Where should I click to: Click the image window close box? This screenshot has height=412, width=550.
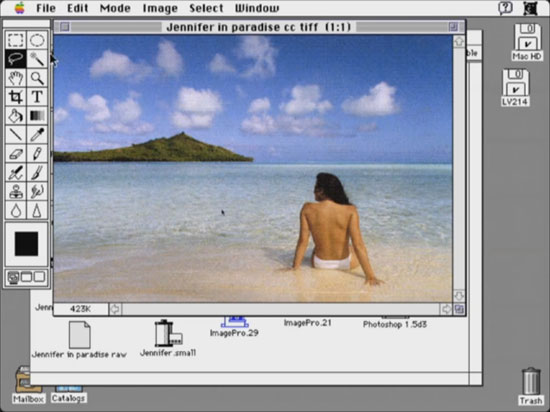pos(65,27)
